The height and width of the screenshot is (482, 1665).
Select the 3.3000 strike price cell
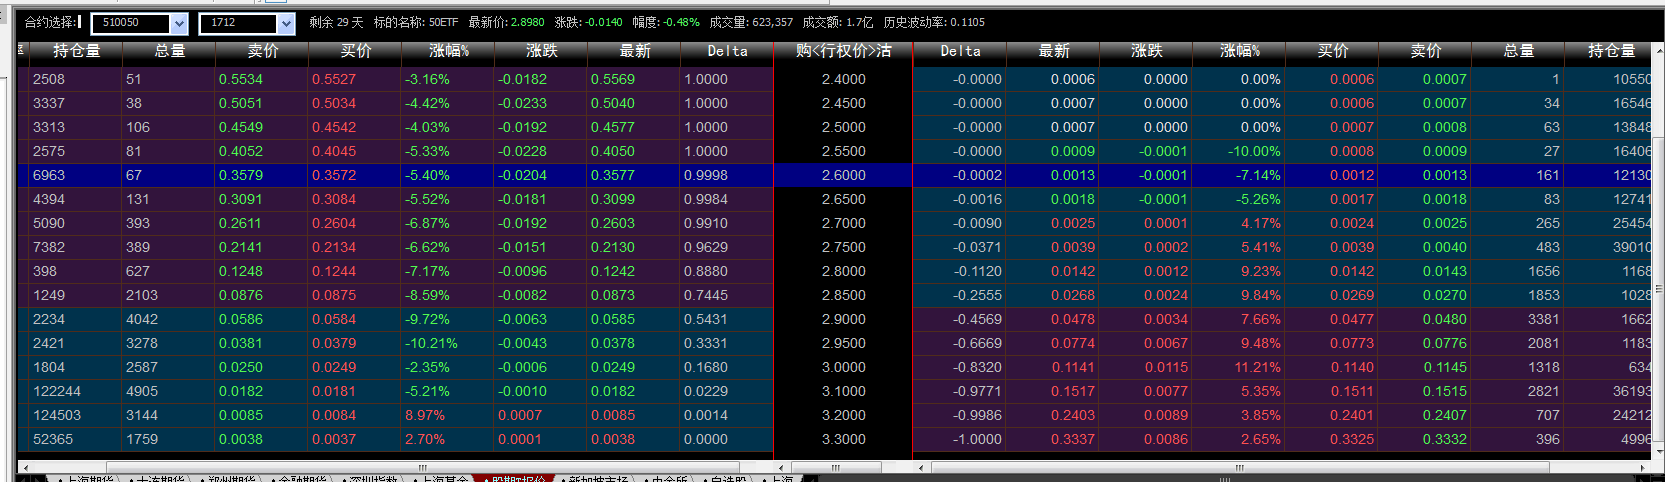click(x=843, y=439)
